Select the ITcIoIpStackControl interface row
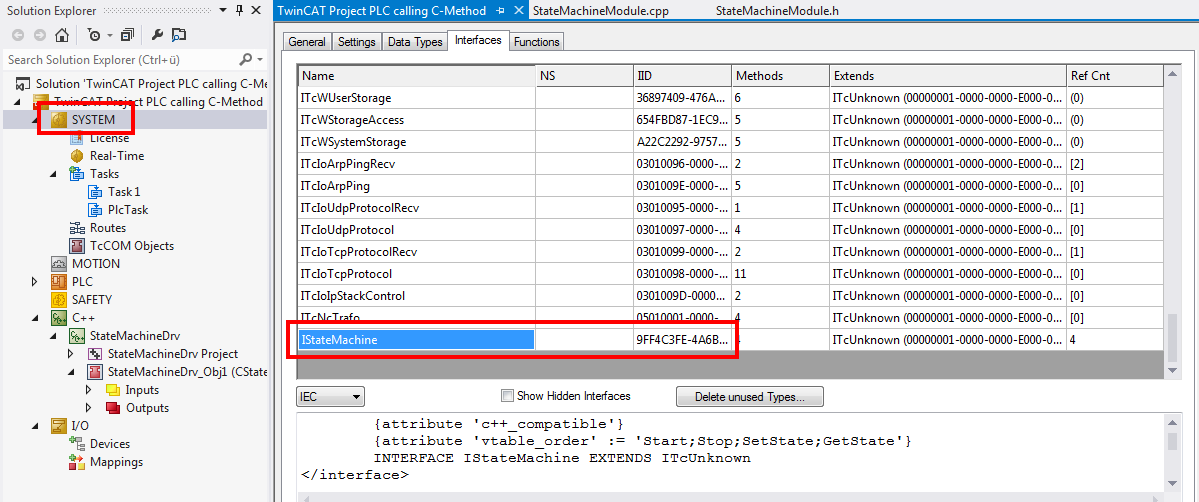1199x502 pixels. pyautogui.click(x=730, y=295)
